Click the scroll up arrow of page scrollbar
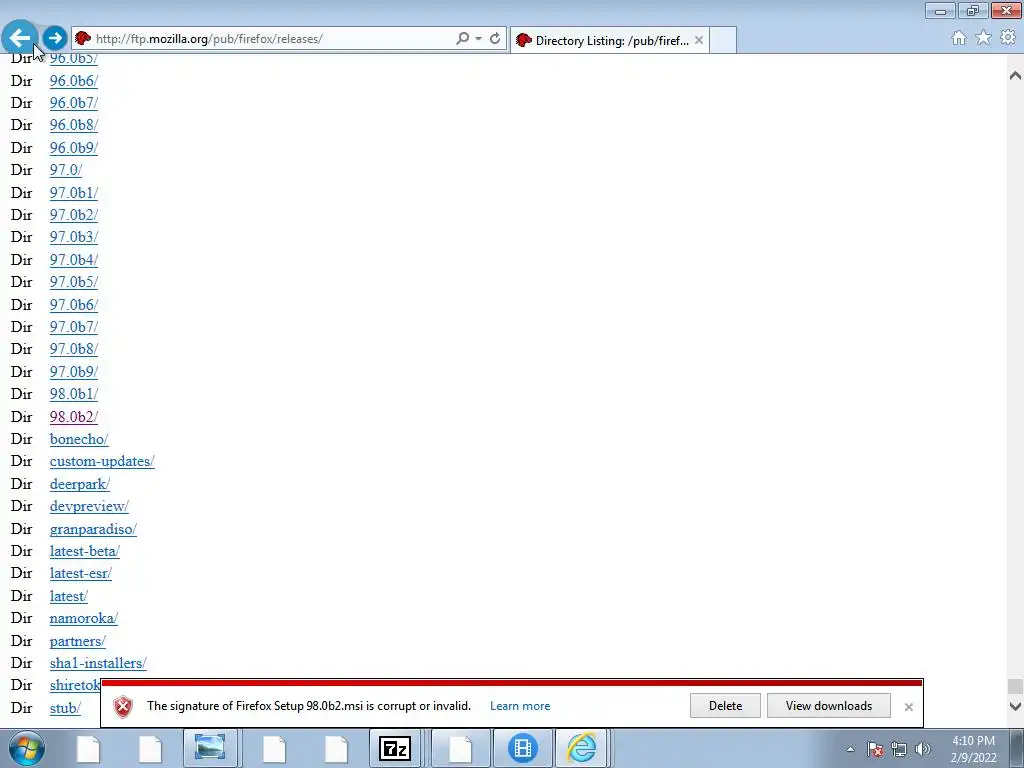 [1015, 76]
